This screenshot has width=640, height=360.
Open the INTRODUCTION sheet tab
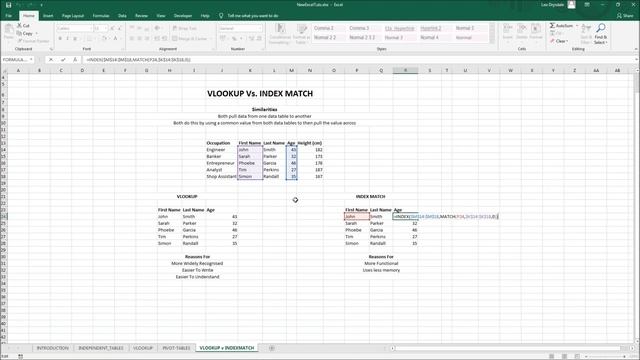coord(53,348)
